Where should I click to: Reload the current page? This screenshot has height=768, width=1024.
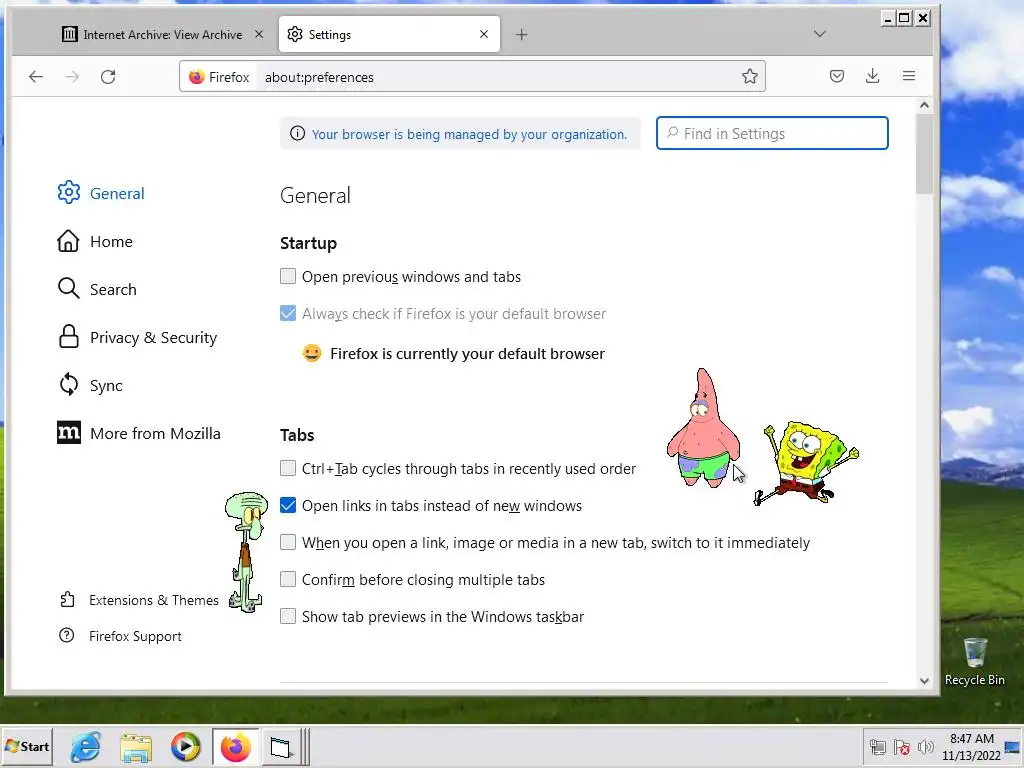108,76
